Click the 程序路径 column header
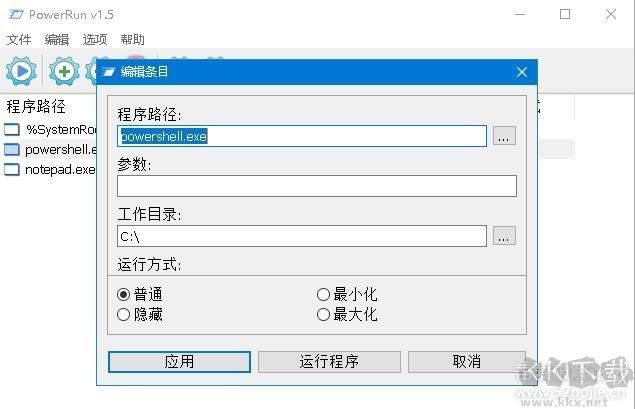Screen dimensions: 635x409 point(36,106)
